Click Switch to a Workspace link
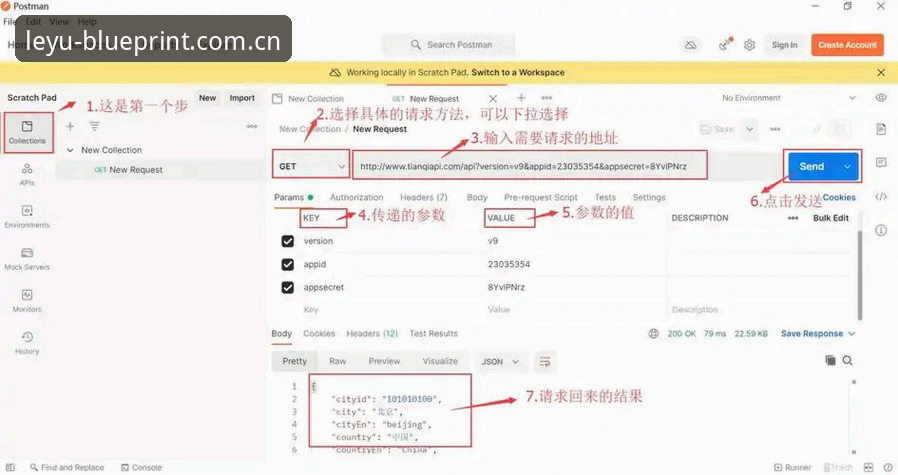The height and width of the screenshot is (475, 898). pos(518,73)
